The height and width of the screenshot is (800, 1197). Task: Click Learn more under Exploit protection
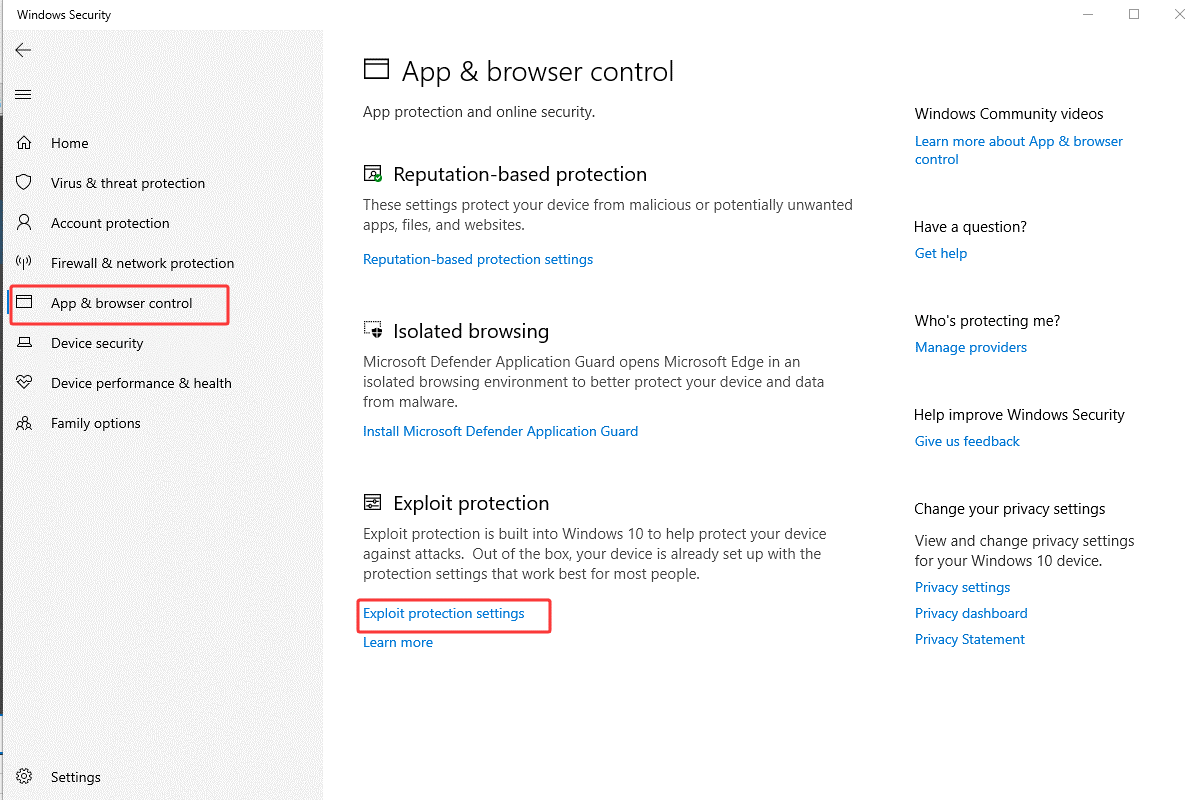[397, 642]
